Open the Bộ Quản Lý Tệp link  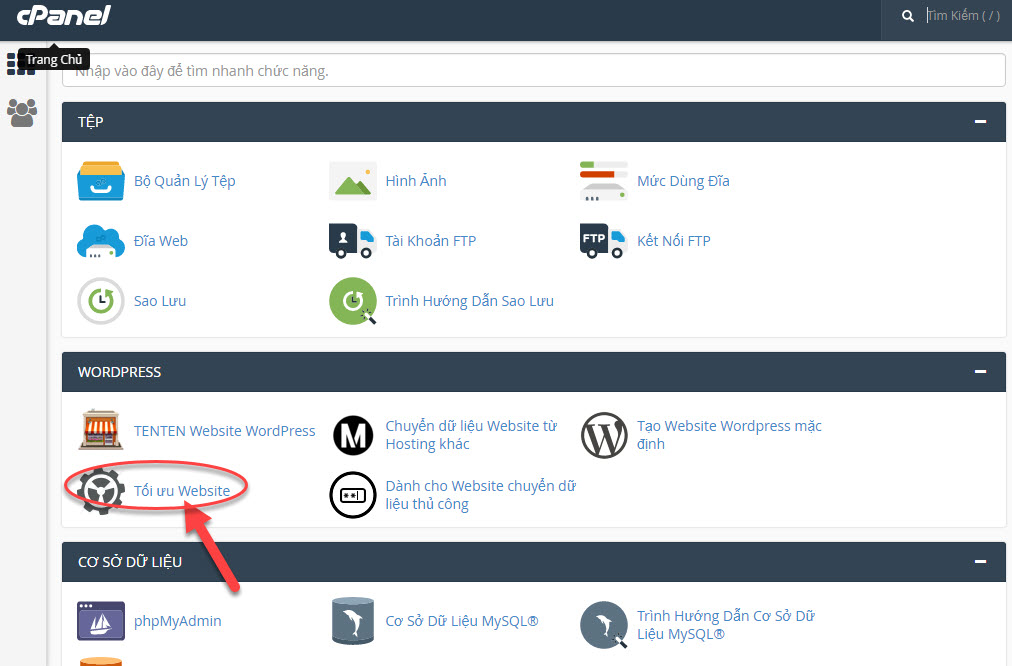coord(185,181)
